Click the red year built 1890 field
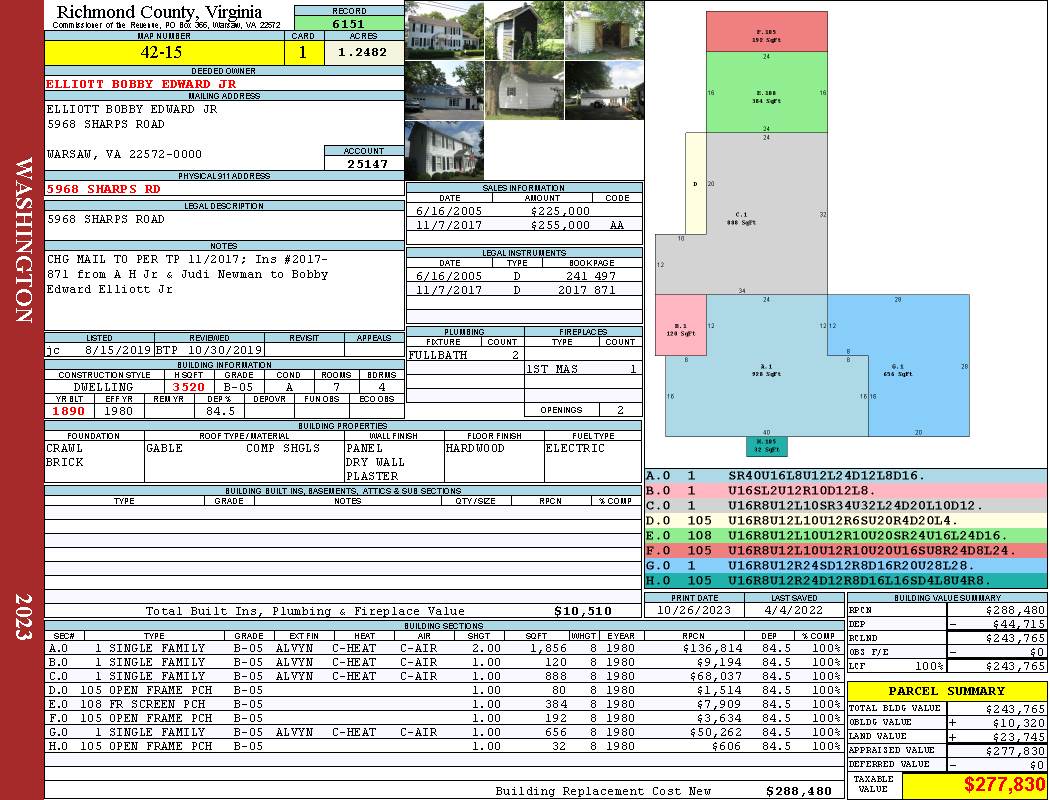Viewport: 1050px width, 800px height. point(69,411)
